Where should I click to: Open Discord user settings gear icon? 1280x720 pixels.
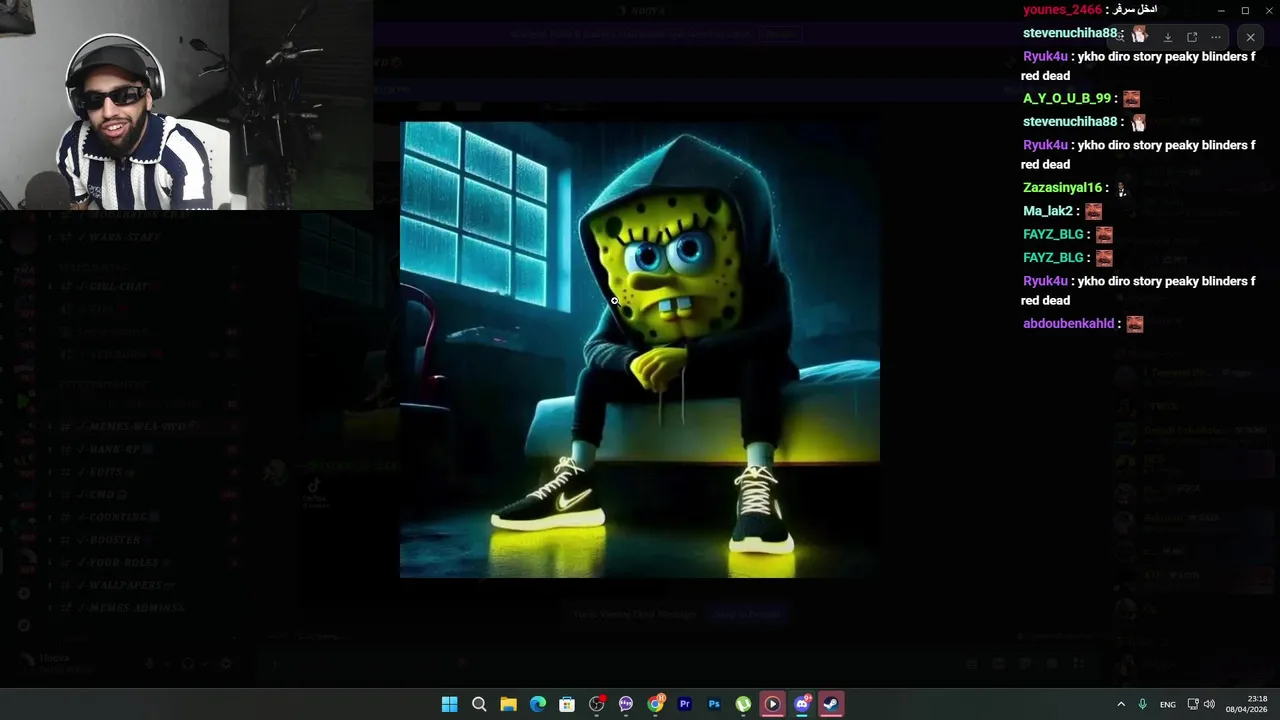(226, 663)
